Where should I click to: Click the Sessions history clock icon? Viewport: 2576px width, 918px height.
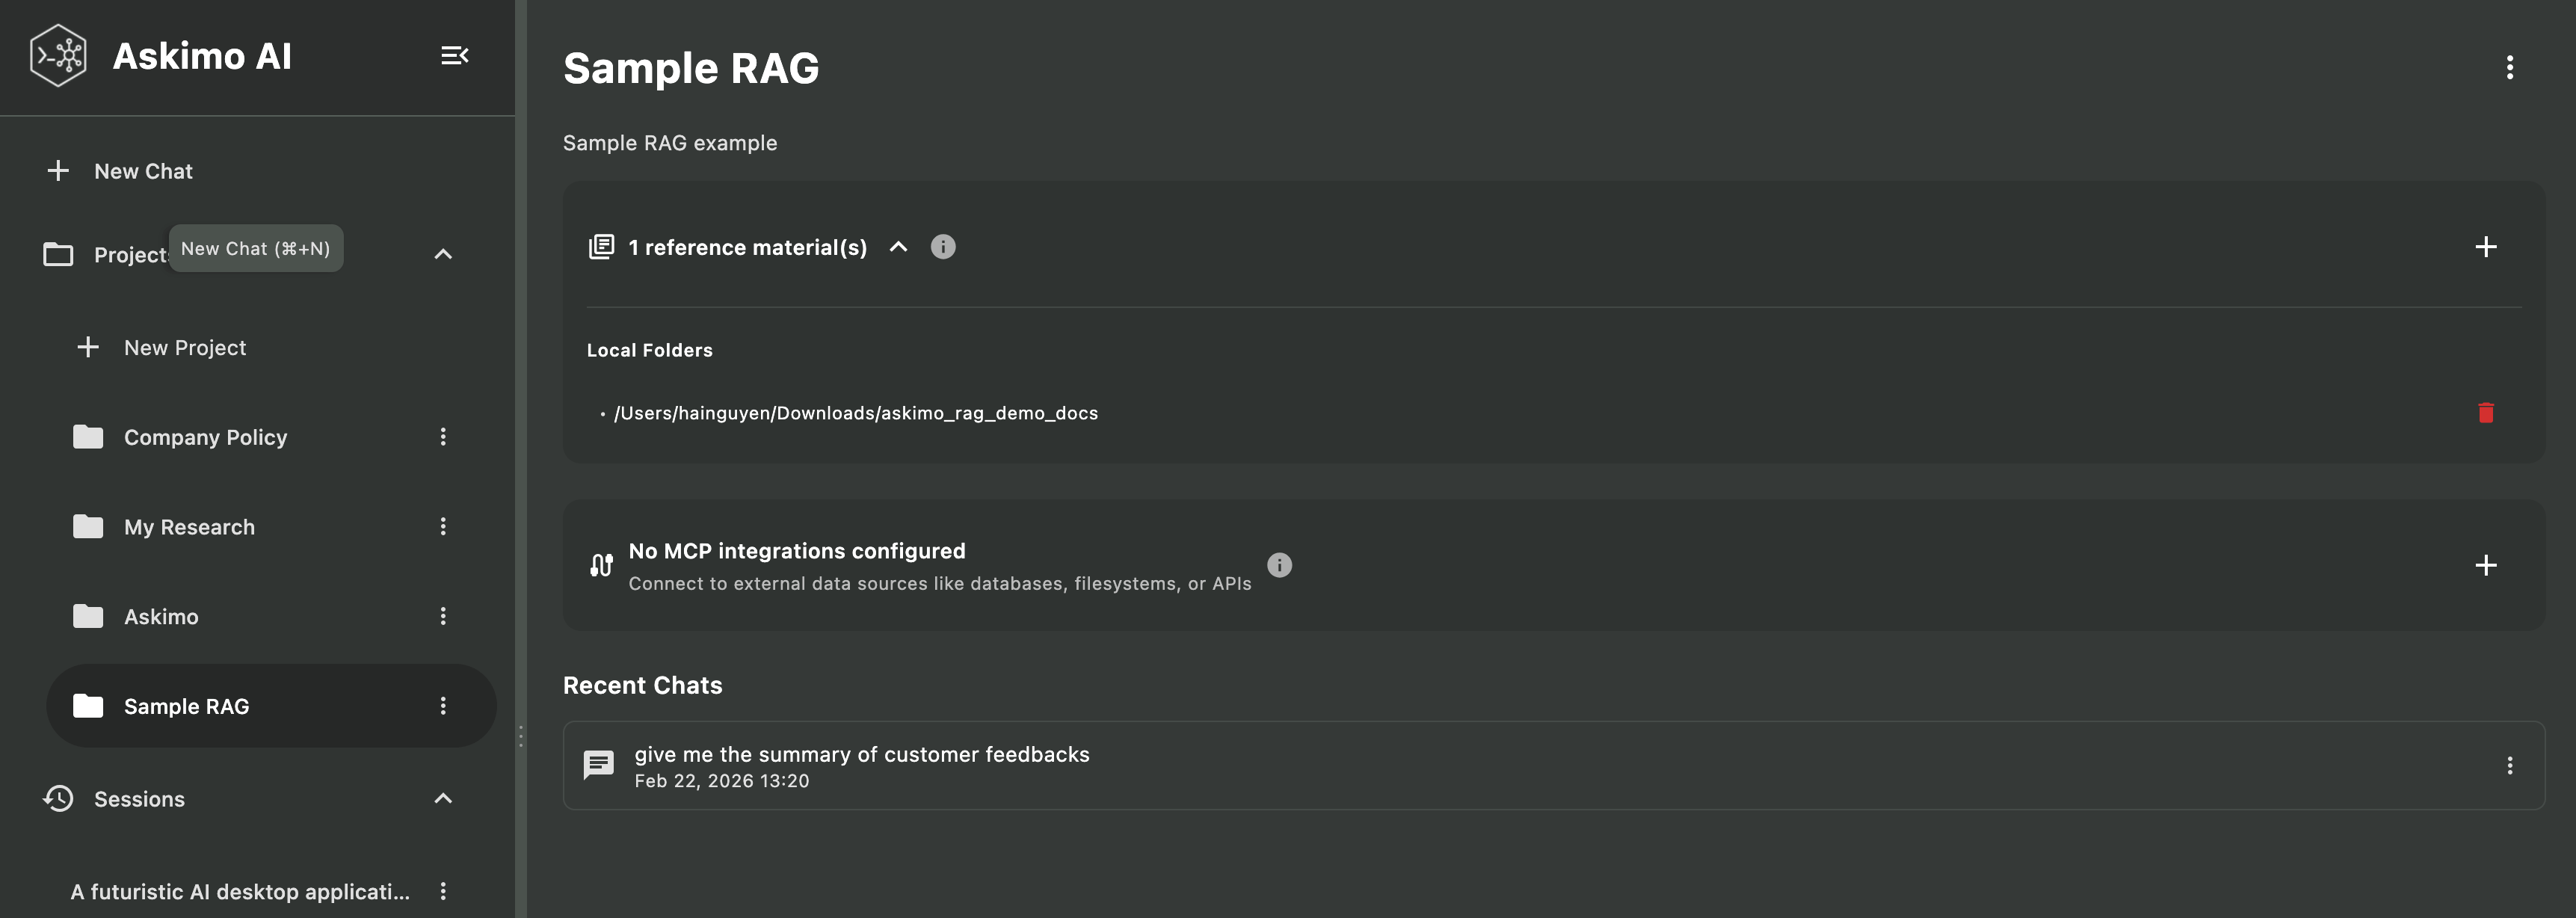(x=57, y=798)
